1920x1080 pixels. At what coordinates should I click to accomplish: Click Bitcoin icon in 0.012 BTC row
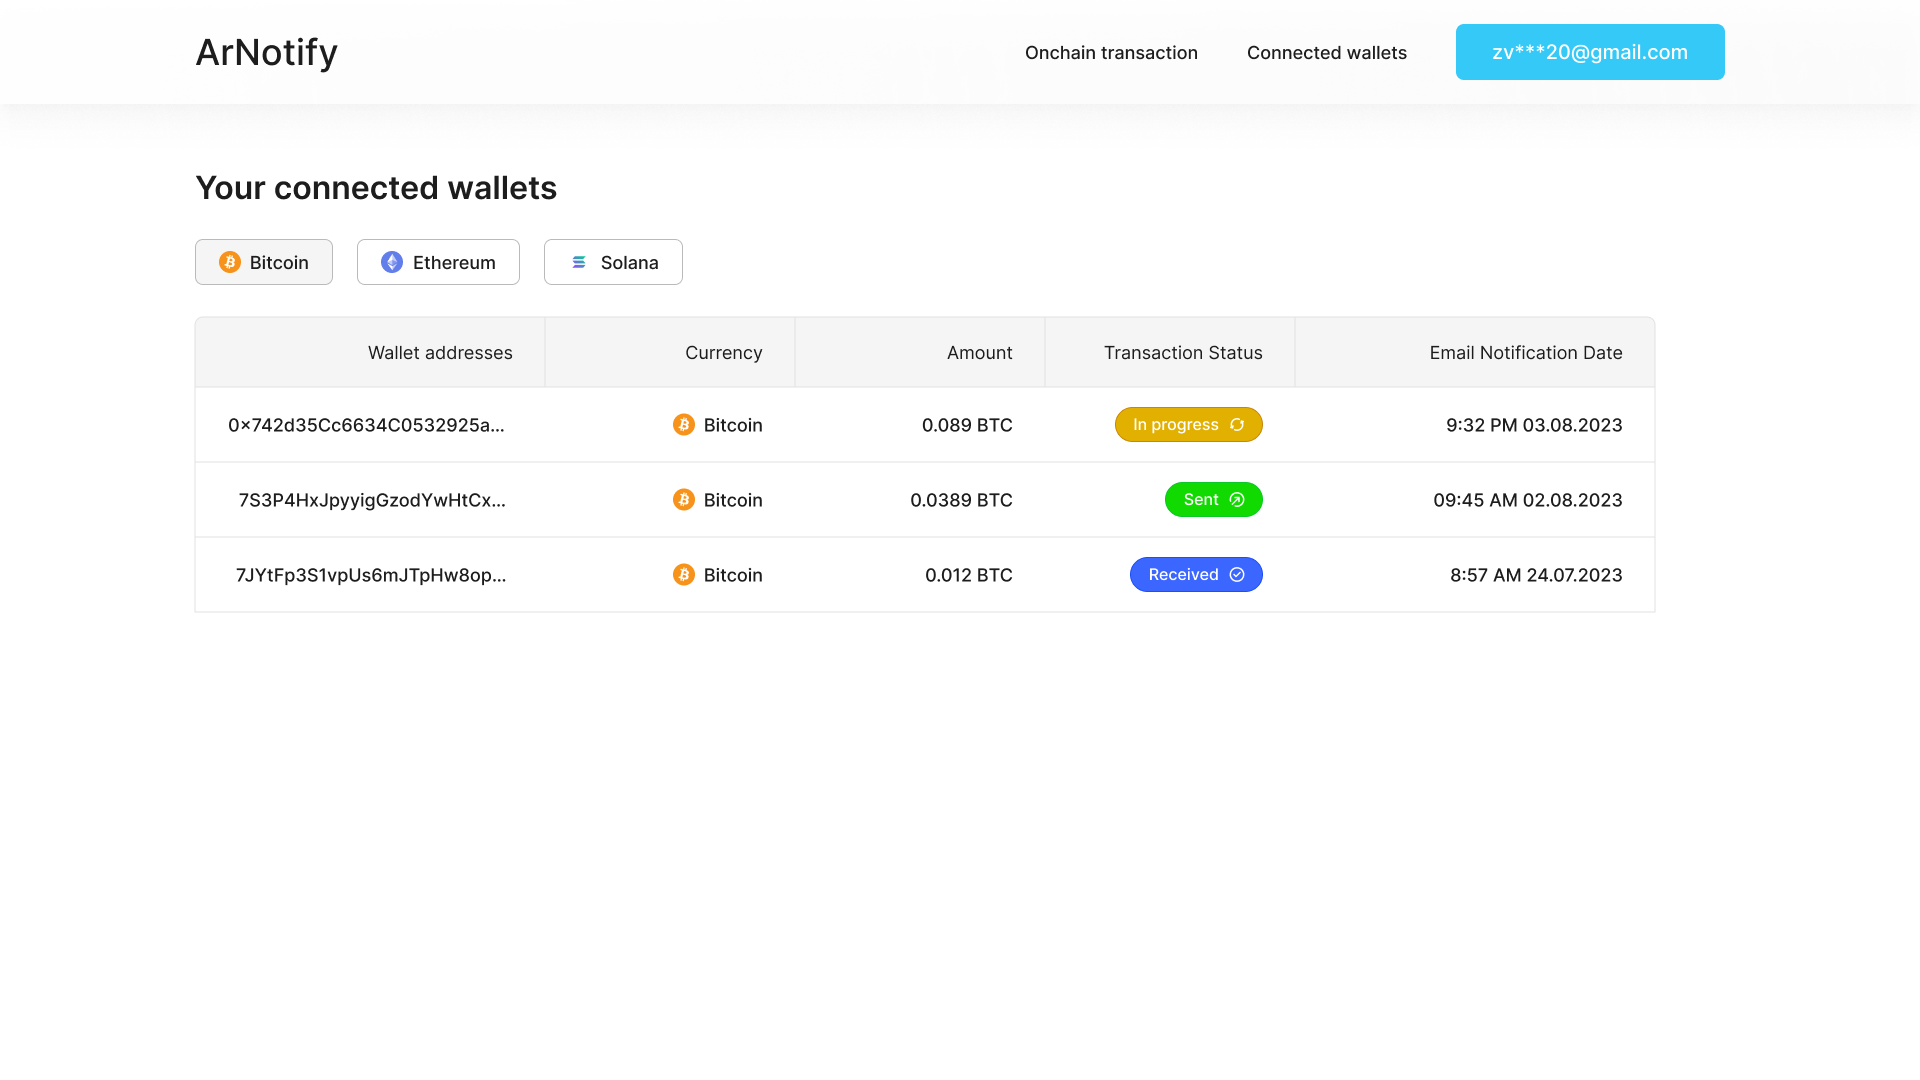(684, 575)
